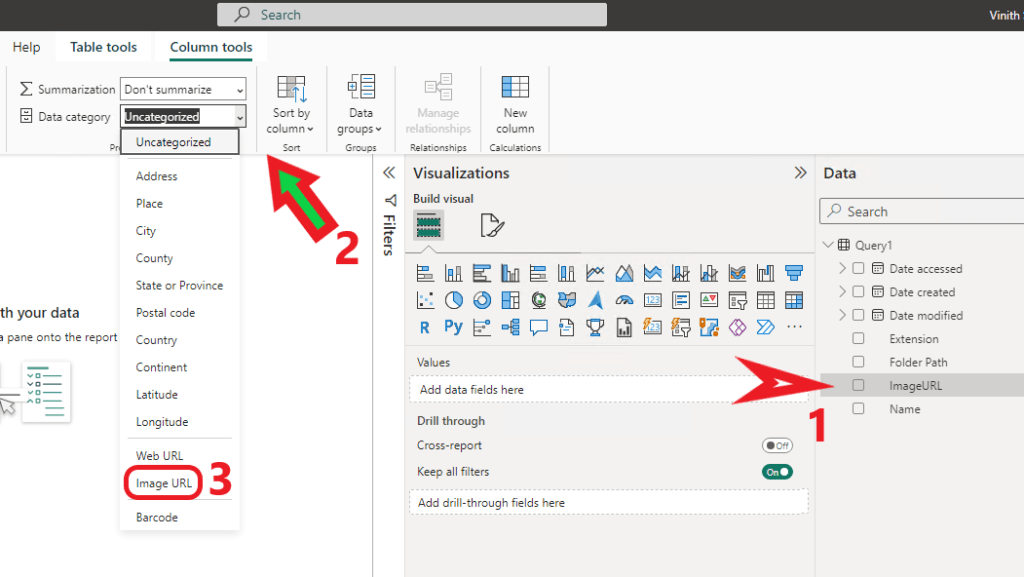Image resolution: width=1024 pixels, height=577 pixels.
Task: Expand the Filters pane with double chevron
Action: (x=389, y=172)
